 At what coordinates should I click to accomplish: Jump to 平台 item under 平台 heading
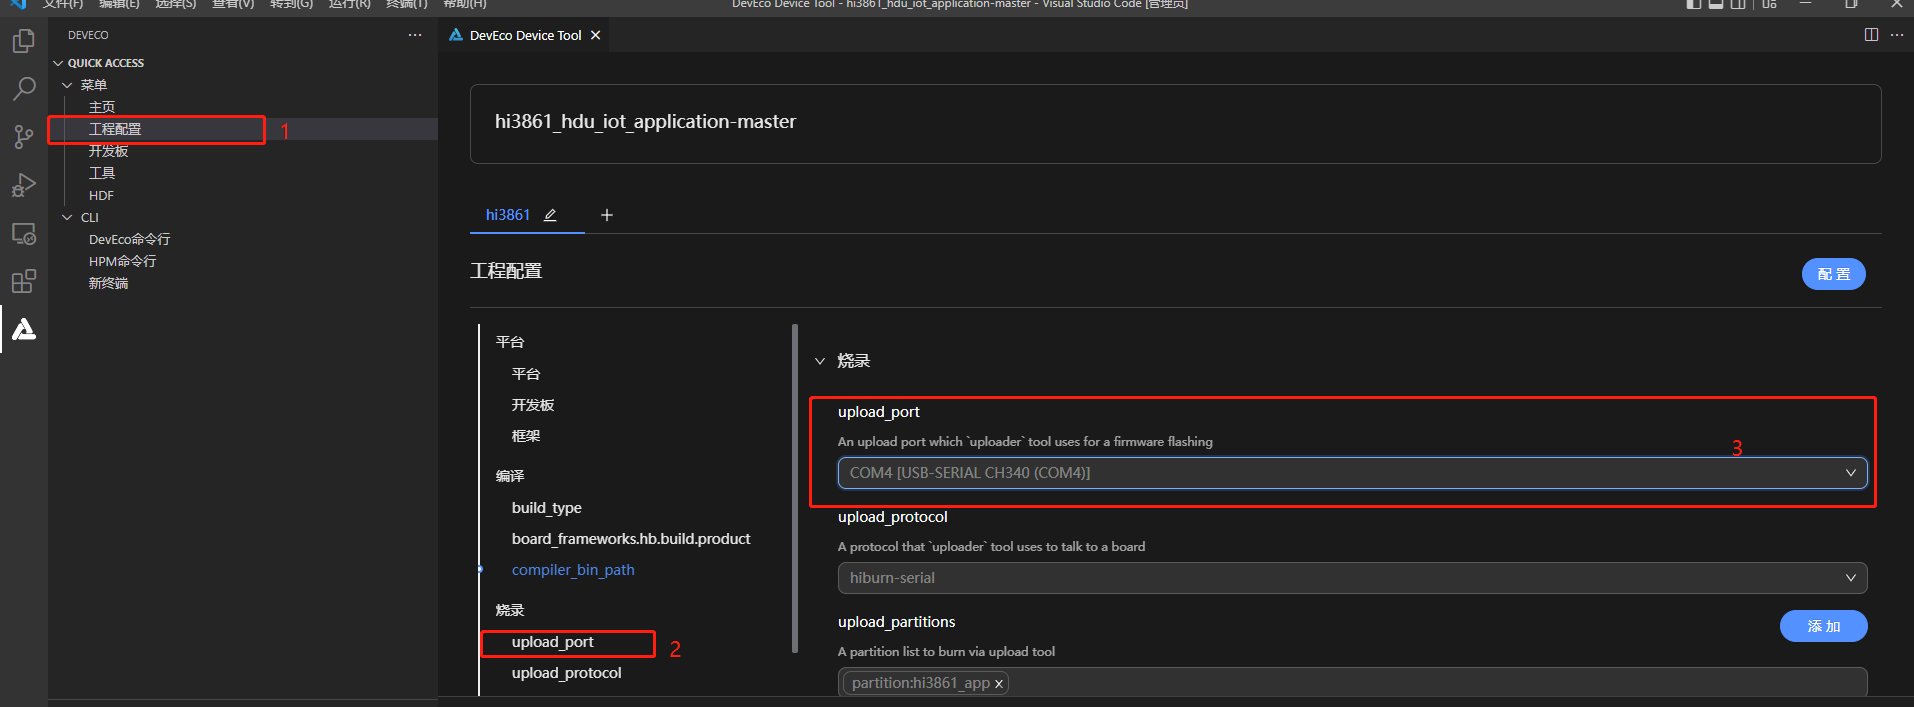click(x=526, y=374)
